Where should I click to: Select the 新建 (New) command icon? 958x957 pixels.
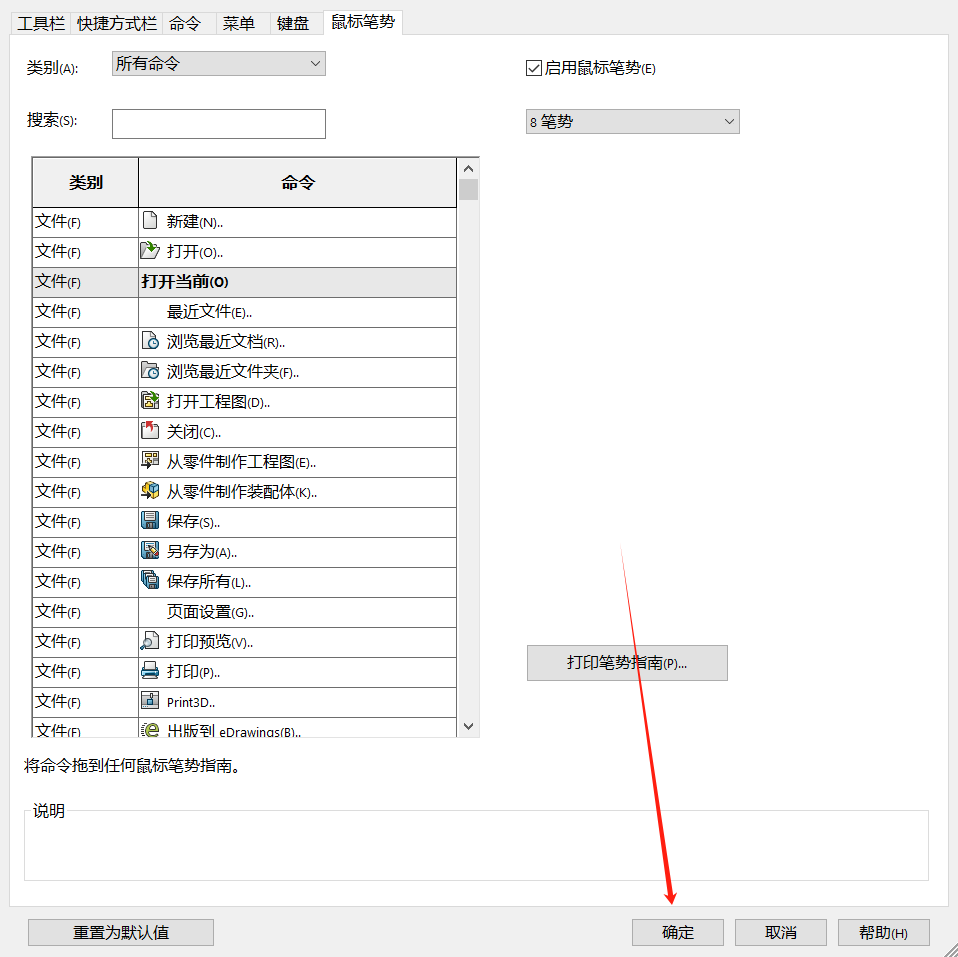coord(148,221)
